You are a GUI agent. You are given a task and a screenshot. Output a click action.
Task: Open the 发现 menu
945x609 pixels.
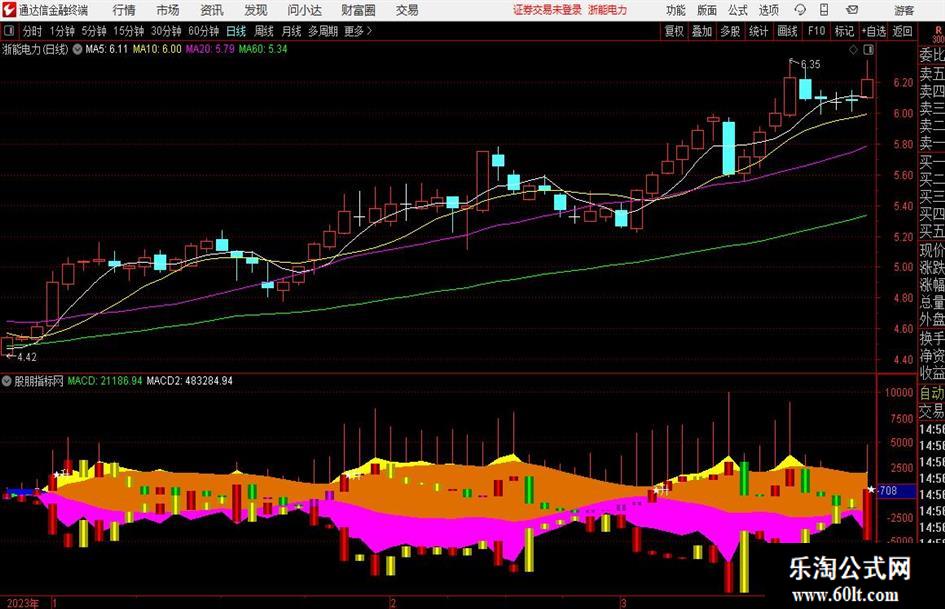coord(256,10)
